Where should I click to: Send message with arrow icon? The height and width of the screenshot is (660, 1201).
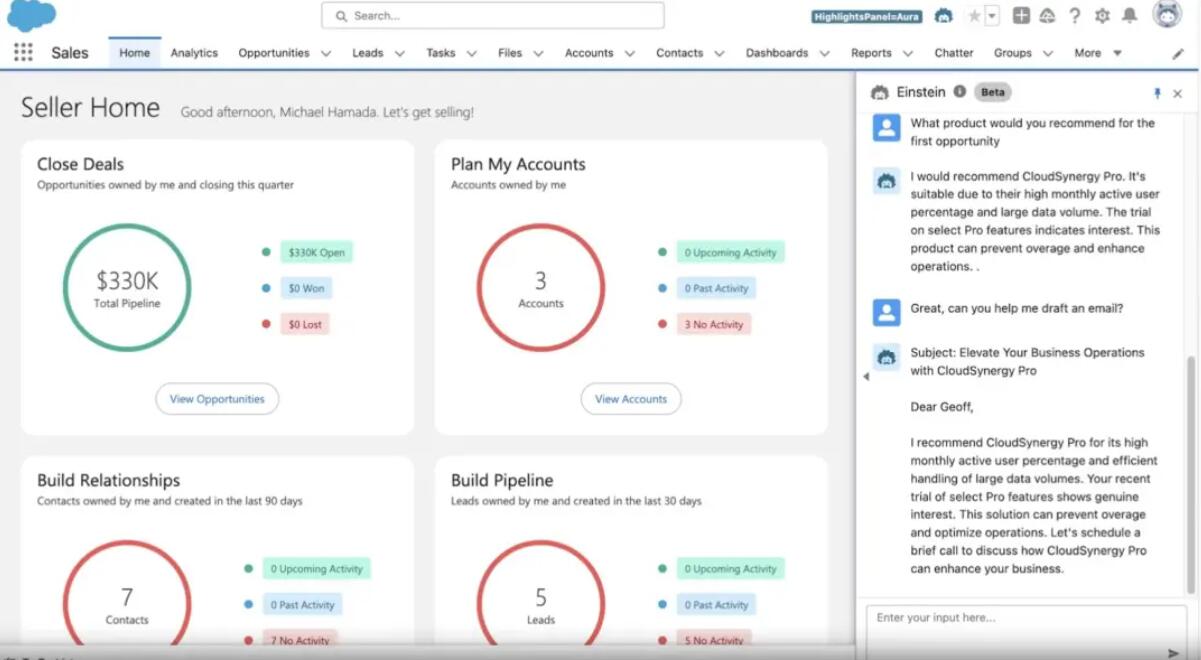click(1173, 652)
